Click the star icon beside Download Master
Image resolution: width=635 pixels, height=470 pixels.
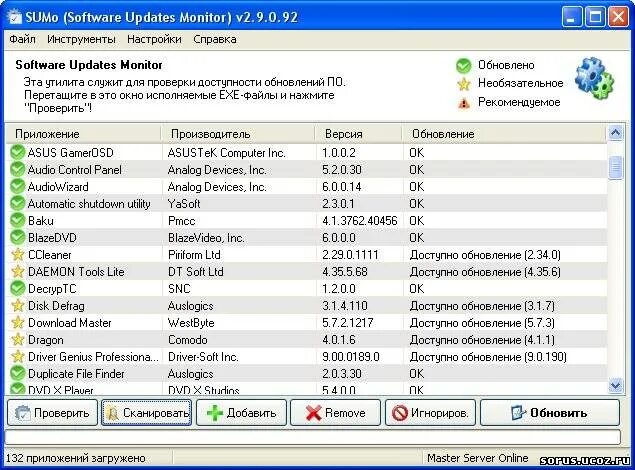coord(17,323)
